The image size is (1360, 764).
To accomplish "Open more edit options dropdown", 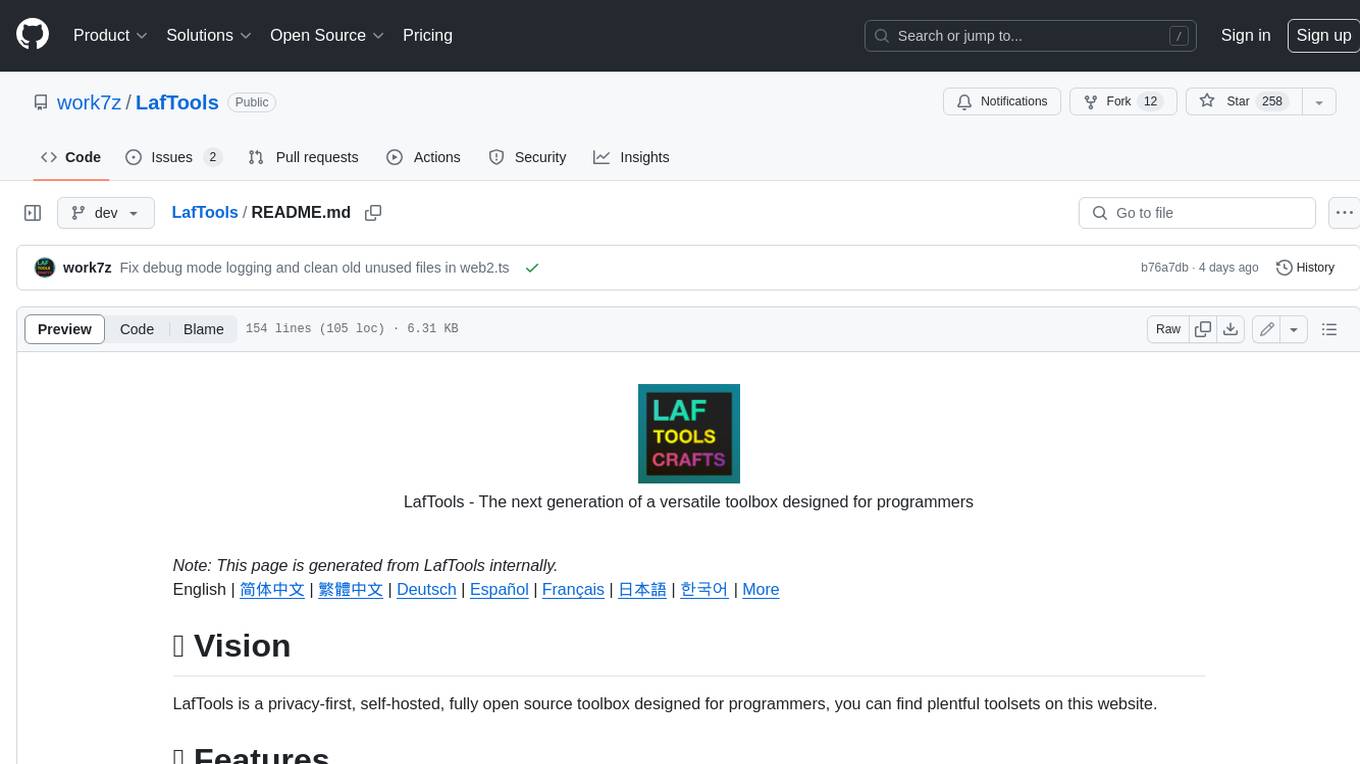I will point(1294,329).
